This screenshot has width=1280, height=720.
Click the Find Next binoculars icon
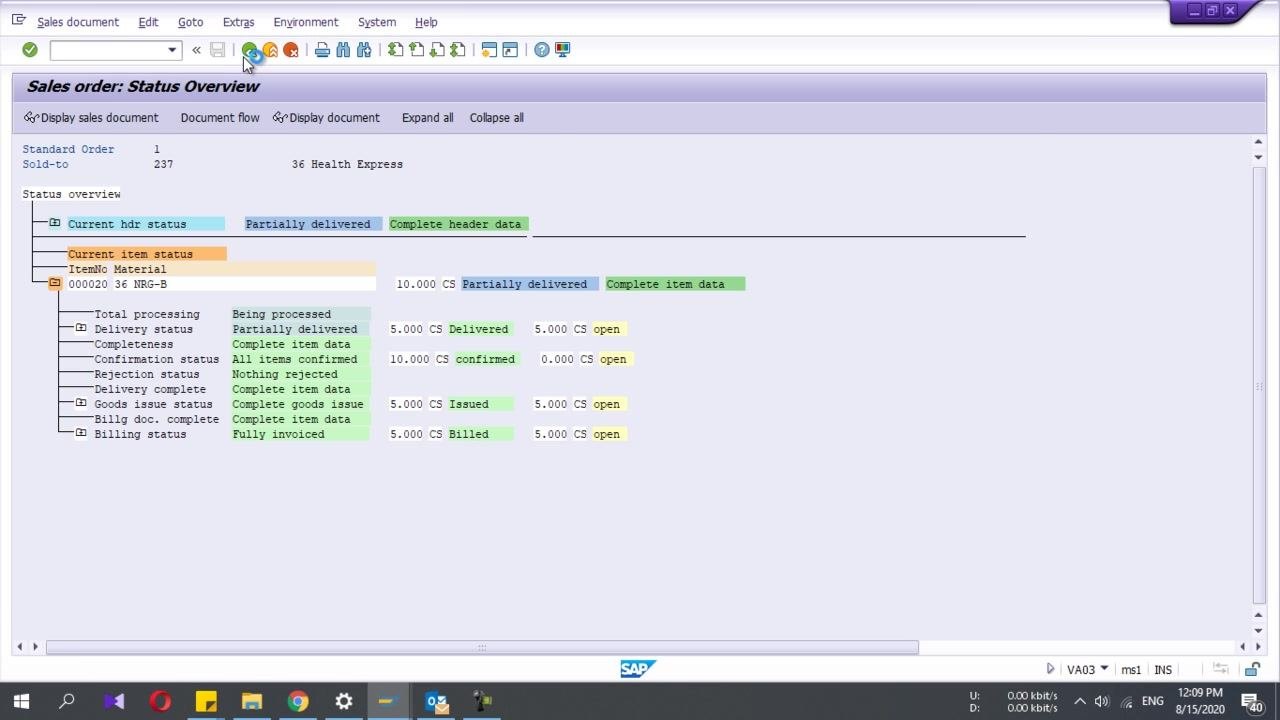[x=364, y=50]
